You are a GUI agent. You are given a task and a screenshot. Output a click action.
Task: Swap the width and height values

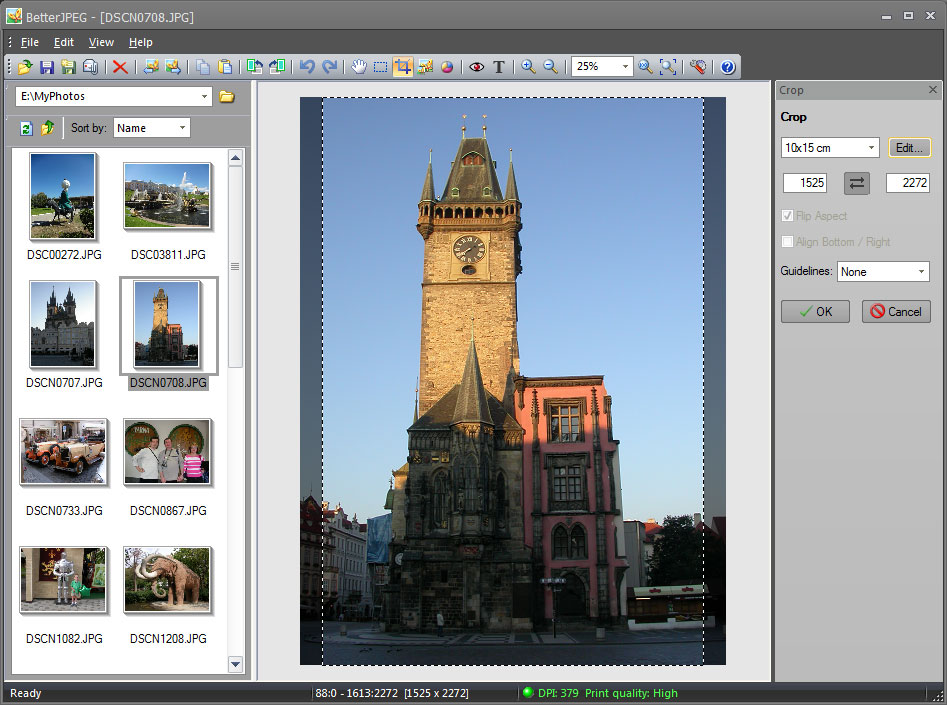coord(856,183)
